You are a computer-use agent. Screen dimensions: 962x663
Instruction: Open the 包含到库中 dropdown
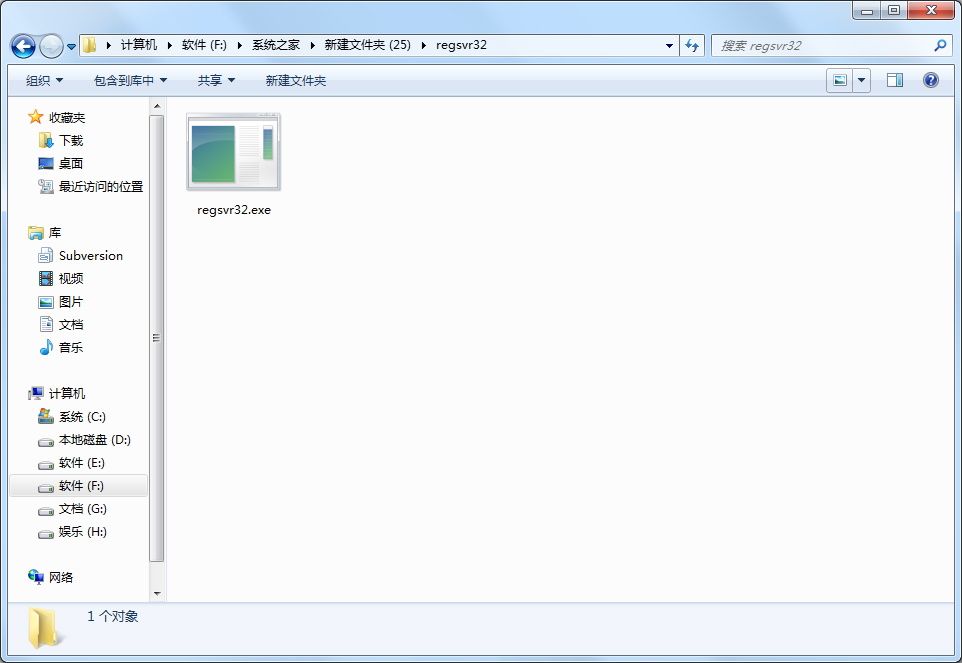[128, 80]
